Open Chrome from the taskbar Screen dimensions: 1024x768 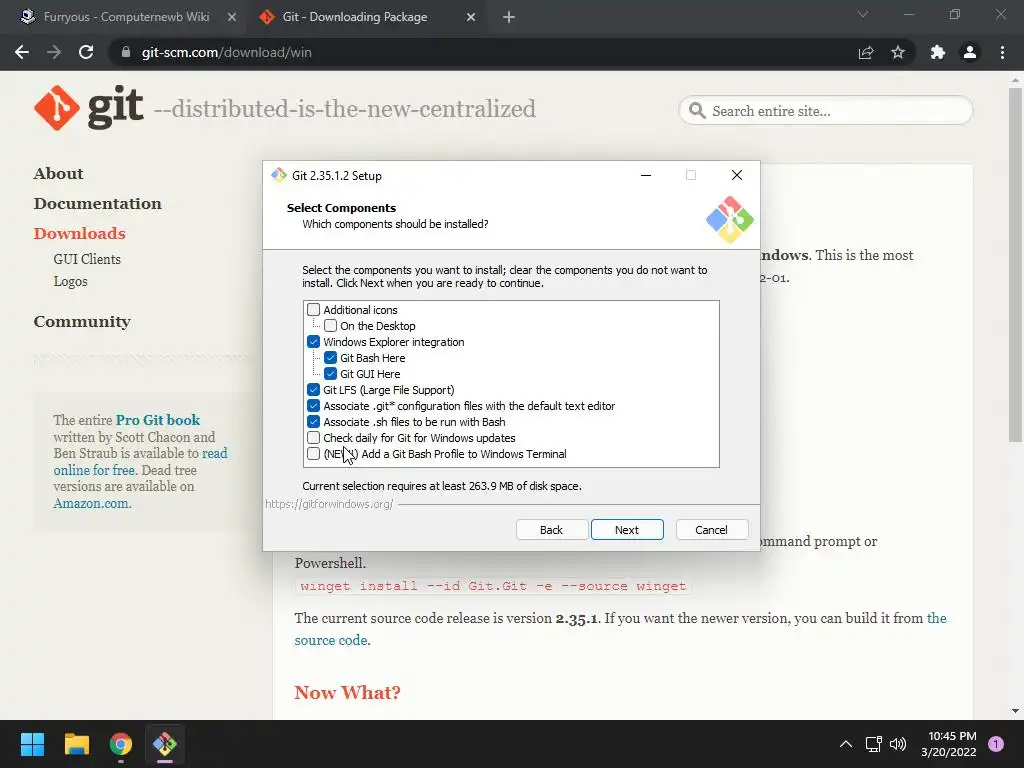pos(121,744)
